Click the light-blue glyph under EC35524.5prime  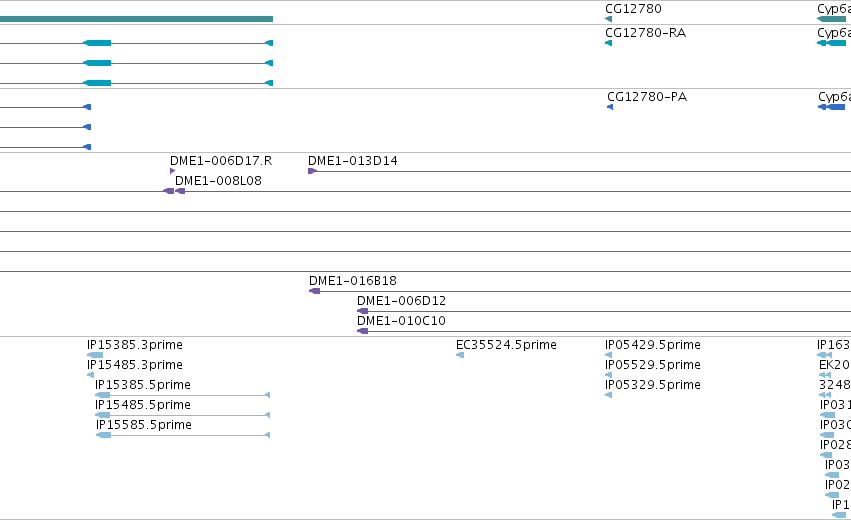point(460,355)
